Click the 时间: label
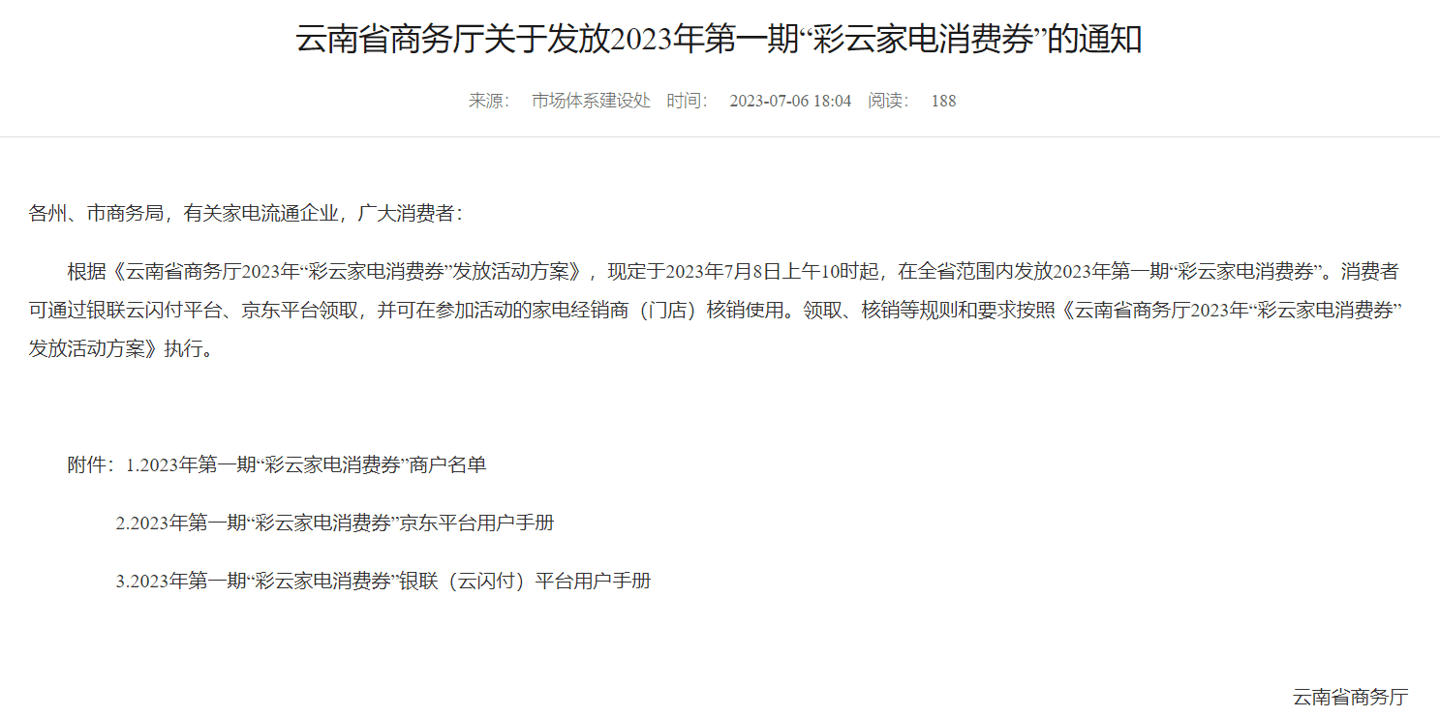This screenshot has width=1440, height=717. click(x=687, y=101)
